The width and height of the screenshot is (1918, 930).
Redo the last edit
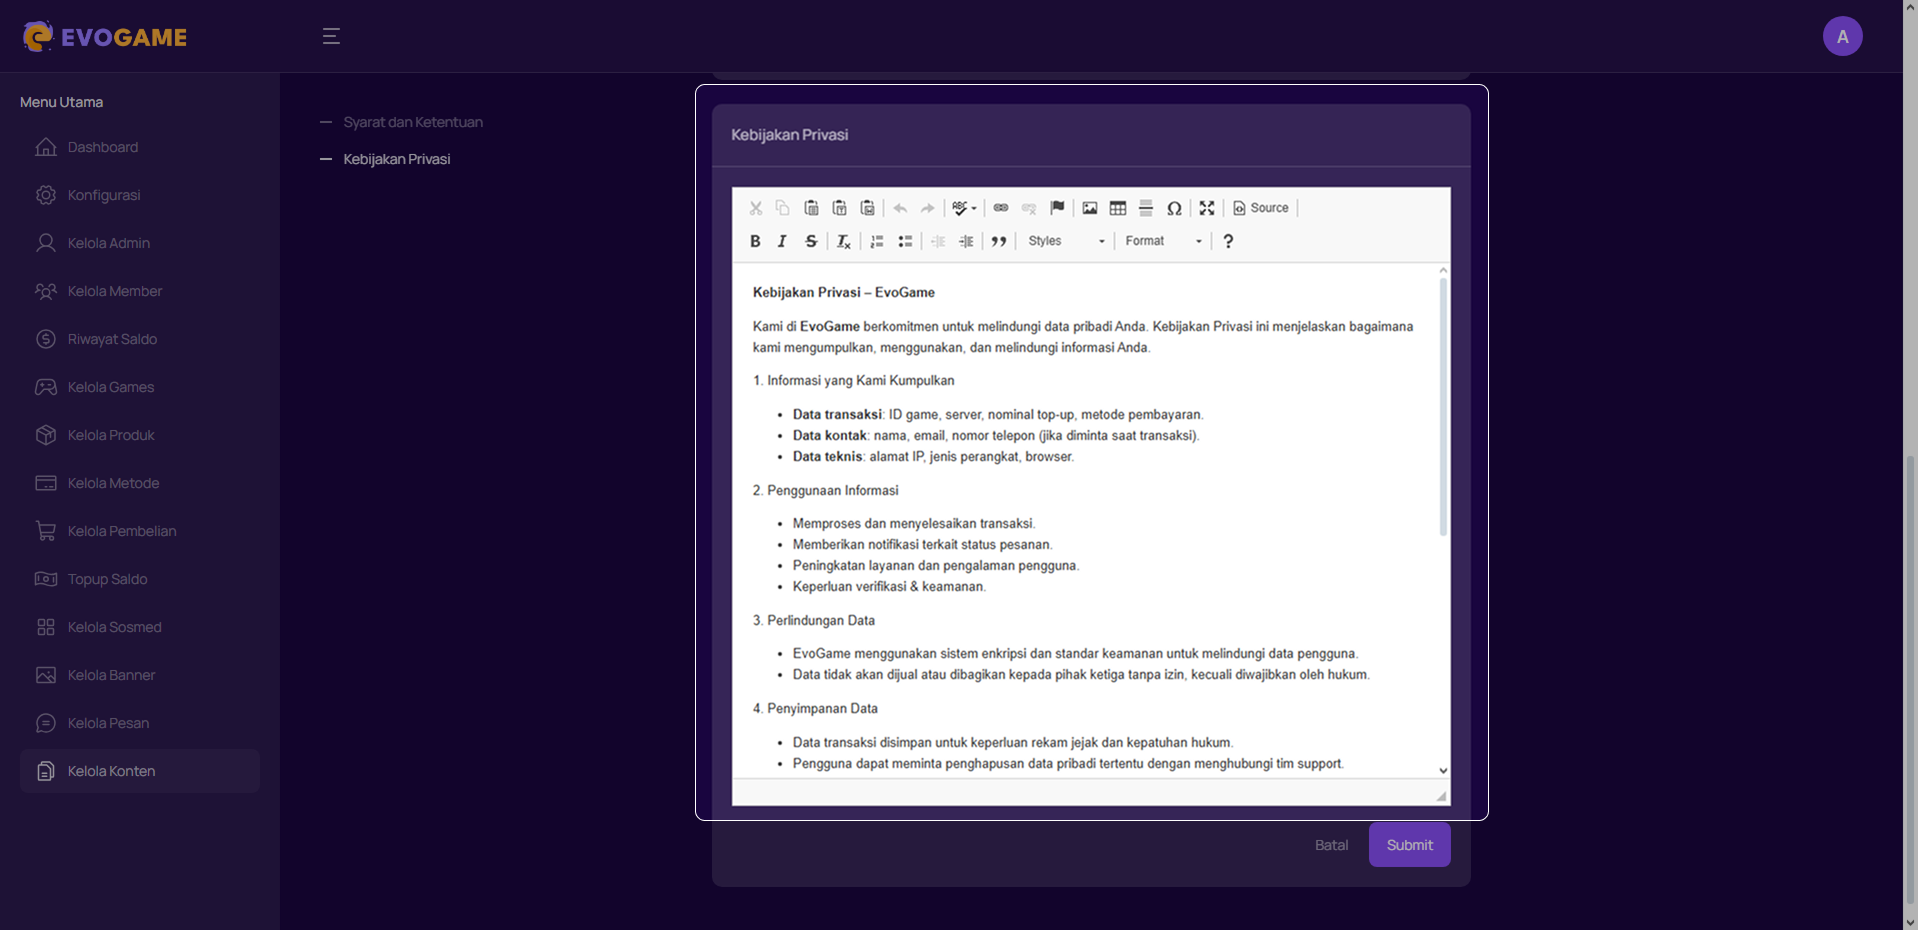pyautogui.click(x=928, y=208)
